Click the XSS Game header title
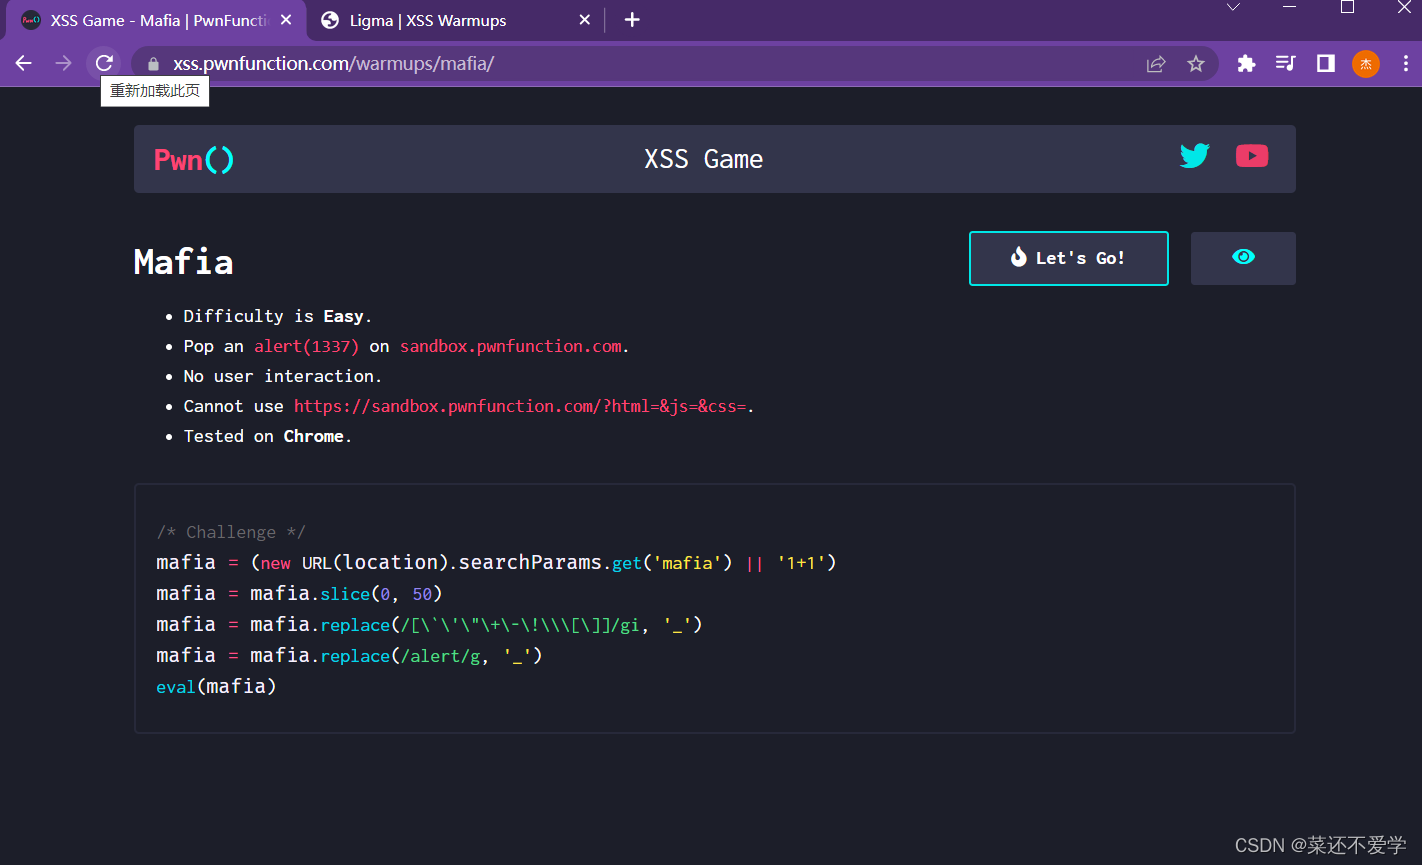 click(704, 159)
